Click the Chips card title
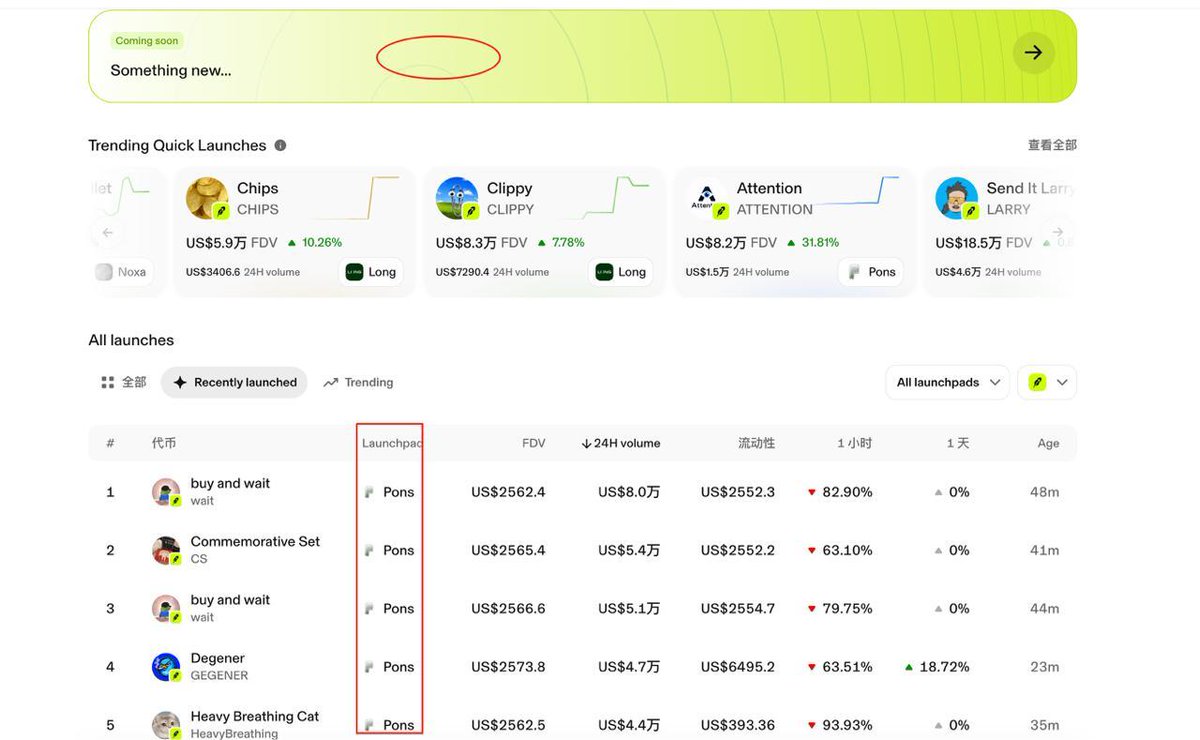1200x740 pixels. (x=257, y=188)
